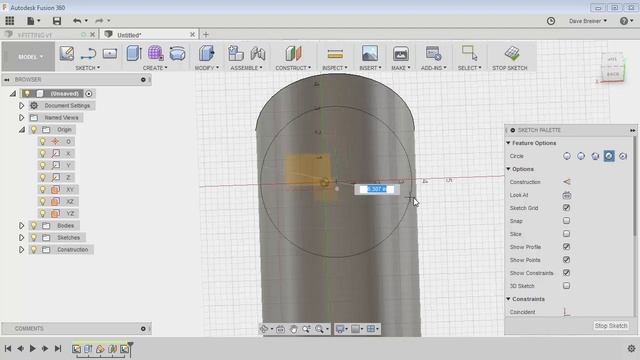Choose 3-tangent circle type
This screenshot has width=640, height=360.
[623, 156]
